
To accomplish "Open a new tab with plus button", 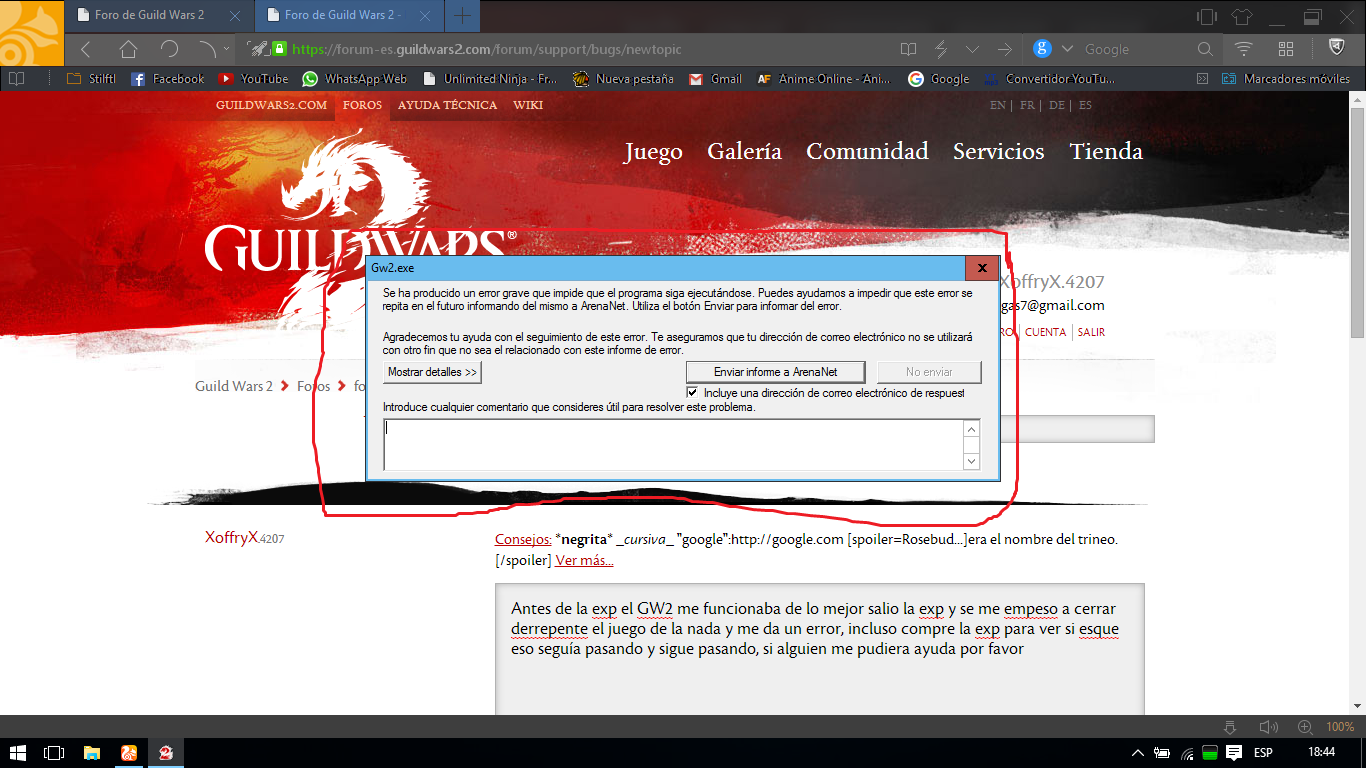I will (462, 16).
